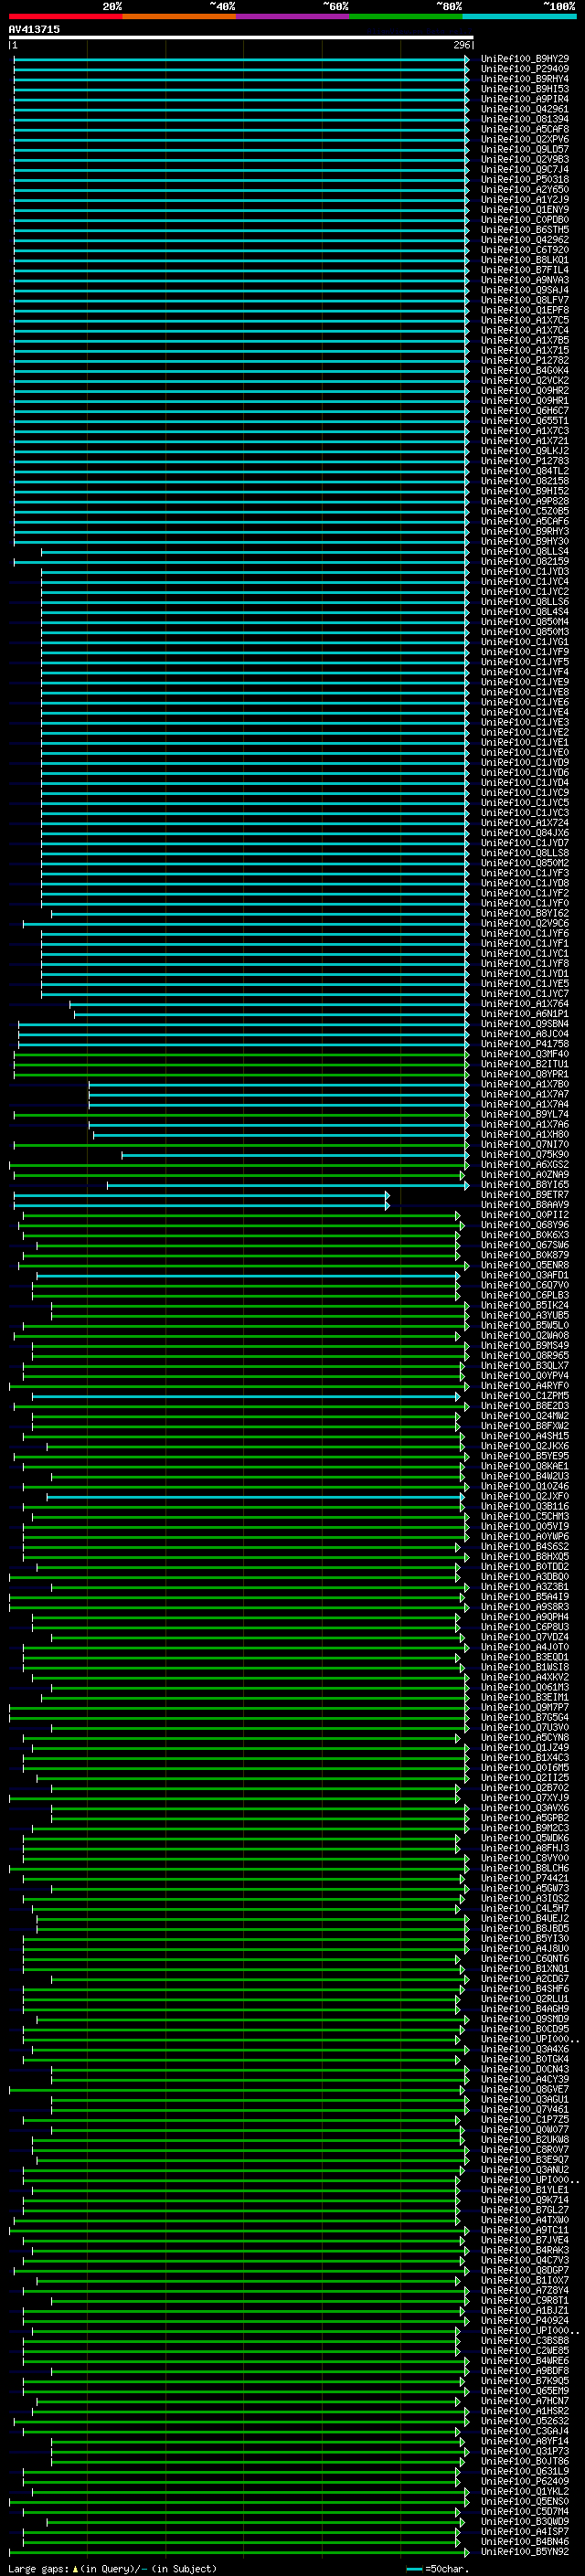
Task: Click the UniRef100_B9YL74 hit
Action: click(525, 1114)
